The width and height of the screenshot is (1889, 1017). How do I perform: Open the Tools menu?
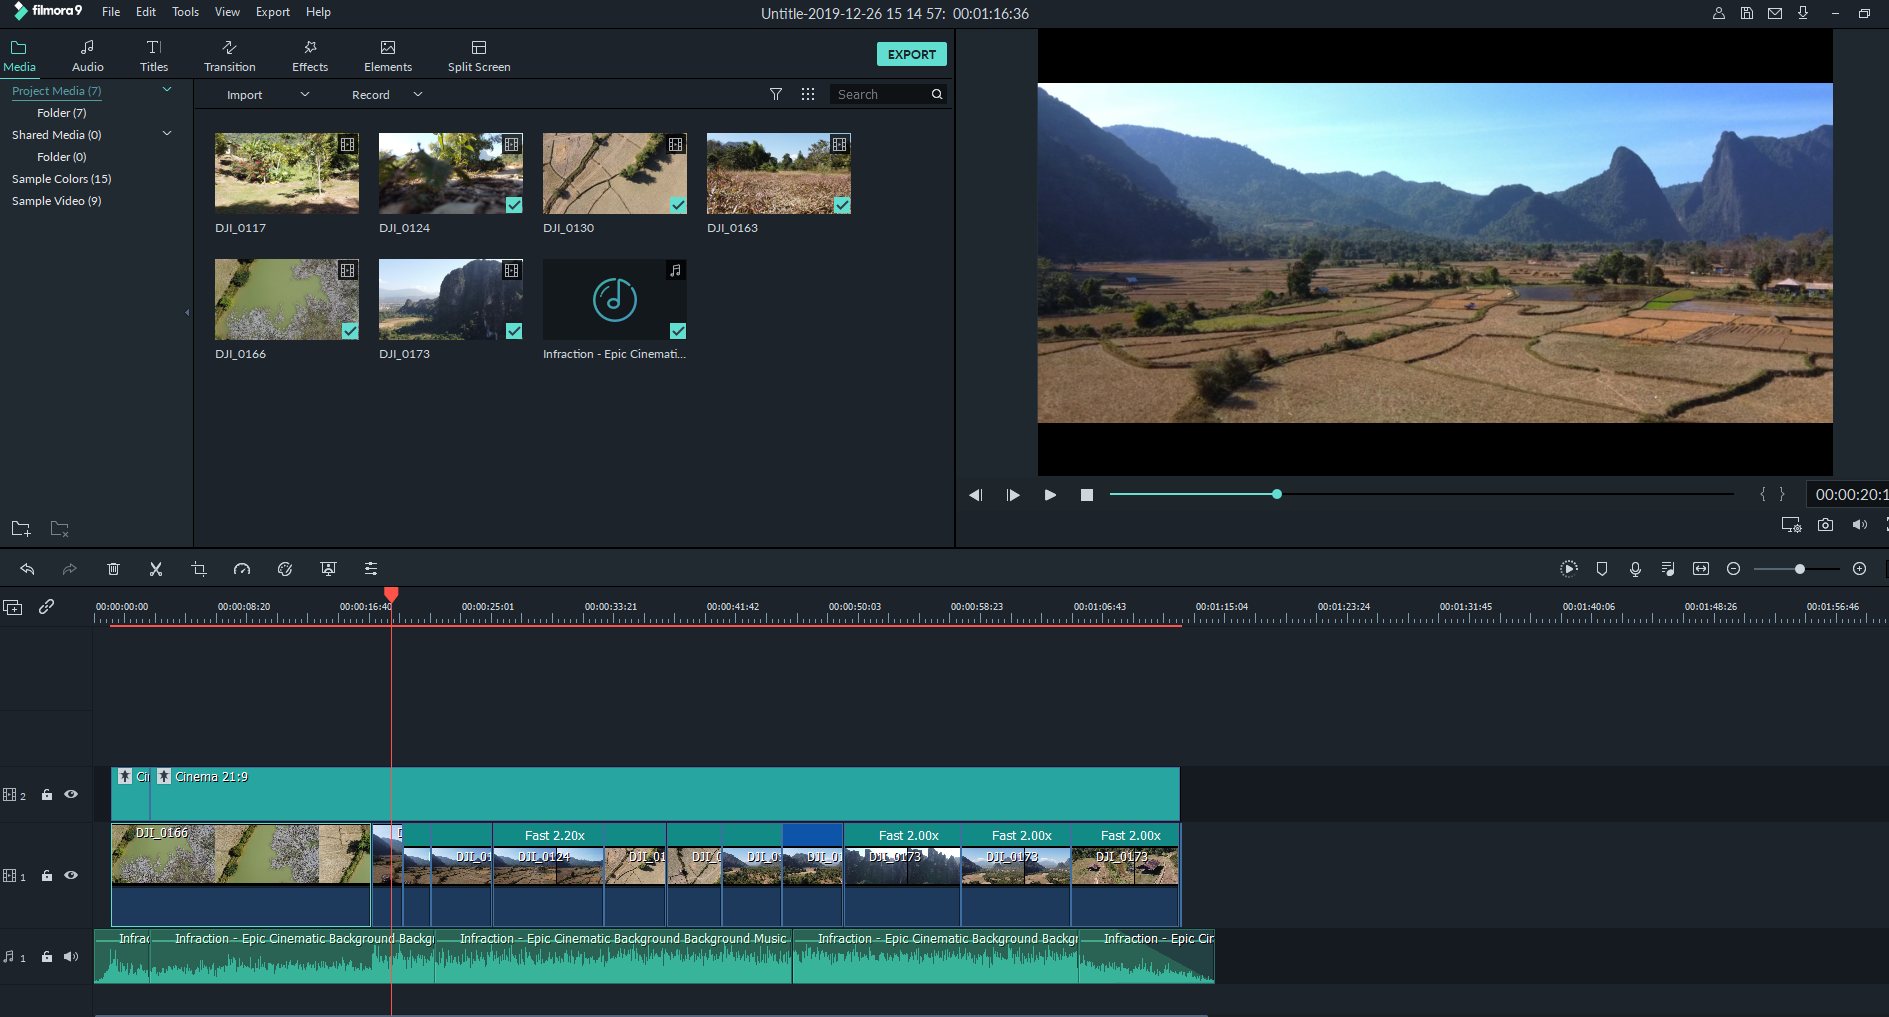[x=185, y=12]
